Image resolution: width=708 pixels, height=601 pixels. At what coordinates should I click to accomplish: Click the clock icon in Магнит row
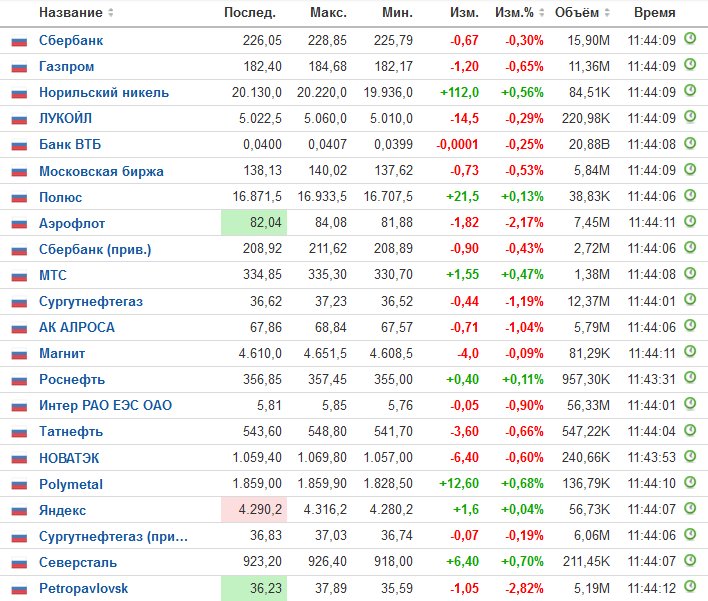point(690,350)
